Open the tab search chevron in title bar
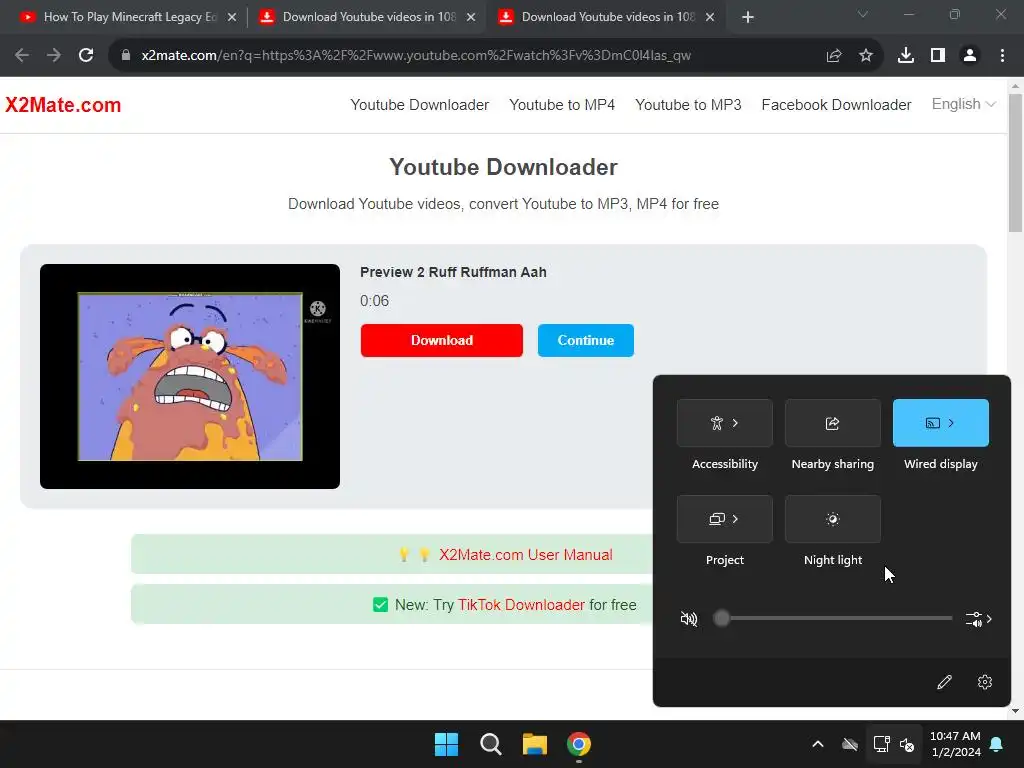1024x768 pixels. point(863,14)
